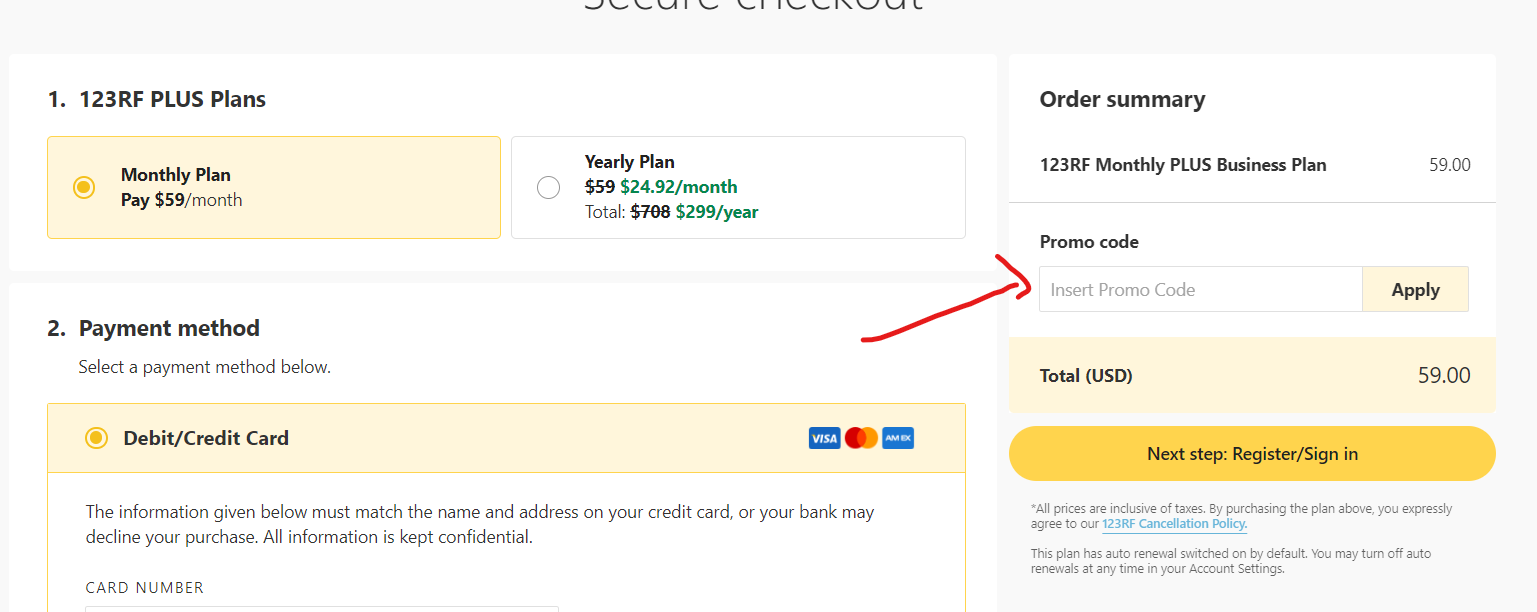1537x612 pixels.
Task: Click the Payment method section heading
Action: [x=154, y=328]
